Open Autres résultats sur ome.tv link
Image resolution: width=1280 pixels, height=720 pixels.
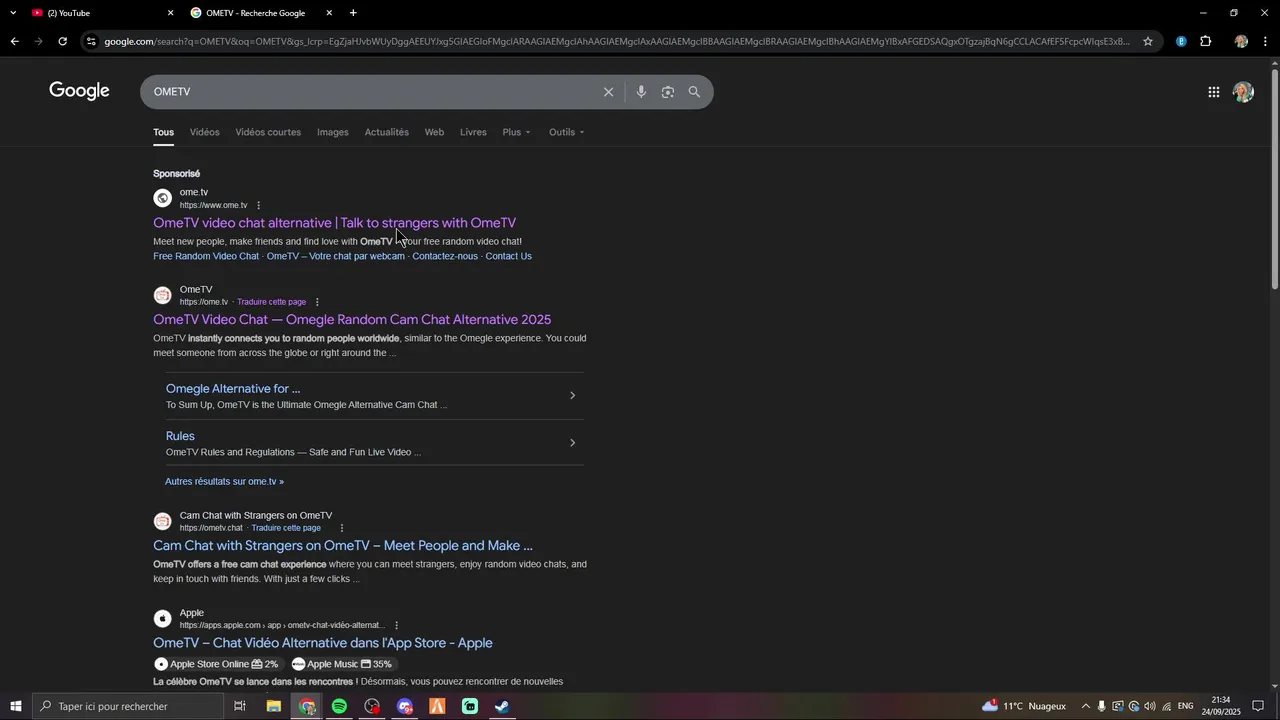tap(224, 482)
